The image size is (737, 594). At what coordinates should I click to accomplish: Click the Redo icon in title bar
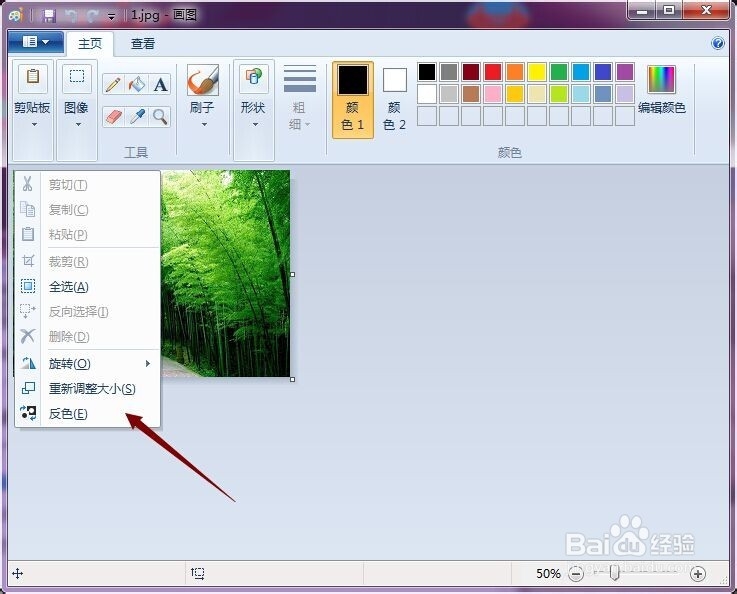tap(93, 16)
